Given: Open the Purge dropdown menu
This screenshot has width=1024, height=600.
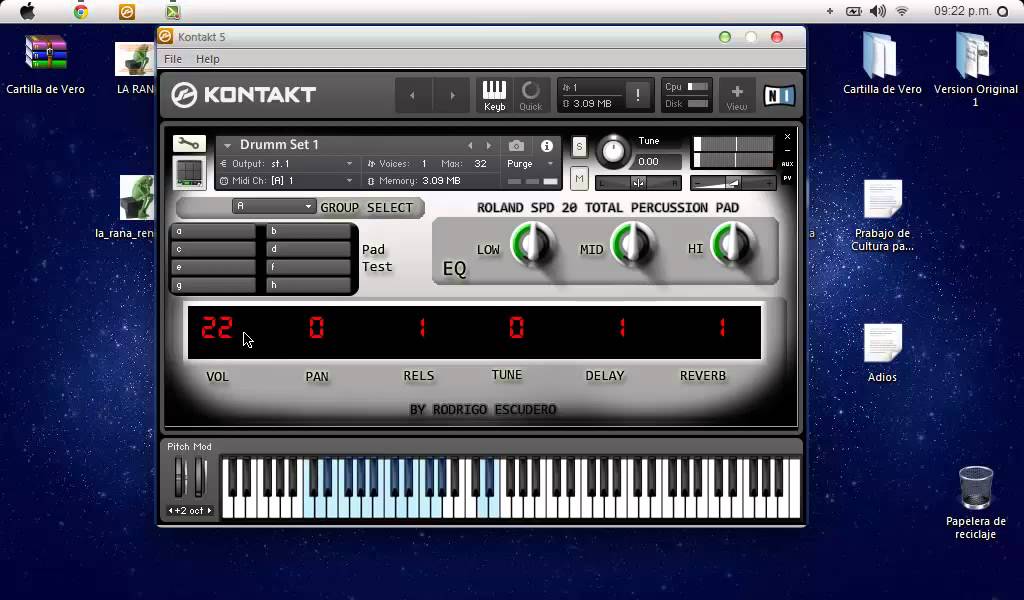Looking at the screenshot, I should [530, 164].
